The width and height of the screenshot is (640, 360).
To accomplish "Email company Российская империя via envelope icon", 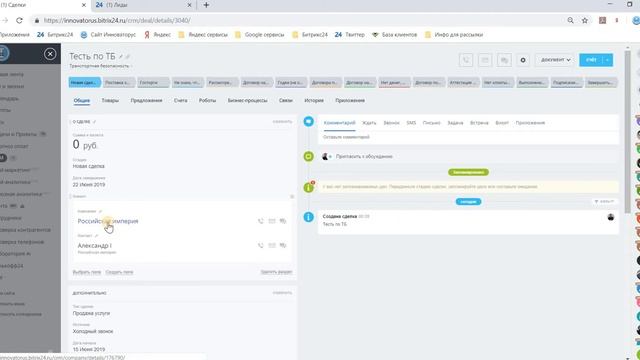I will coord(272,221).
